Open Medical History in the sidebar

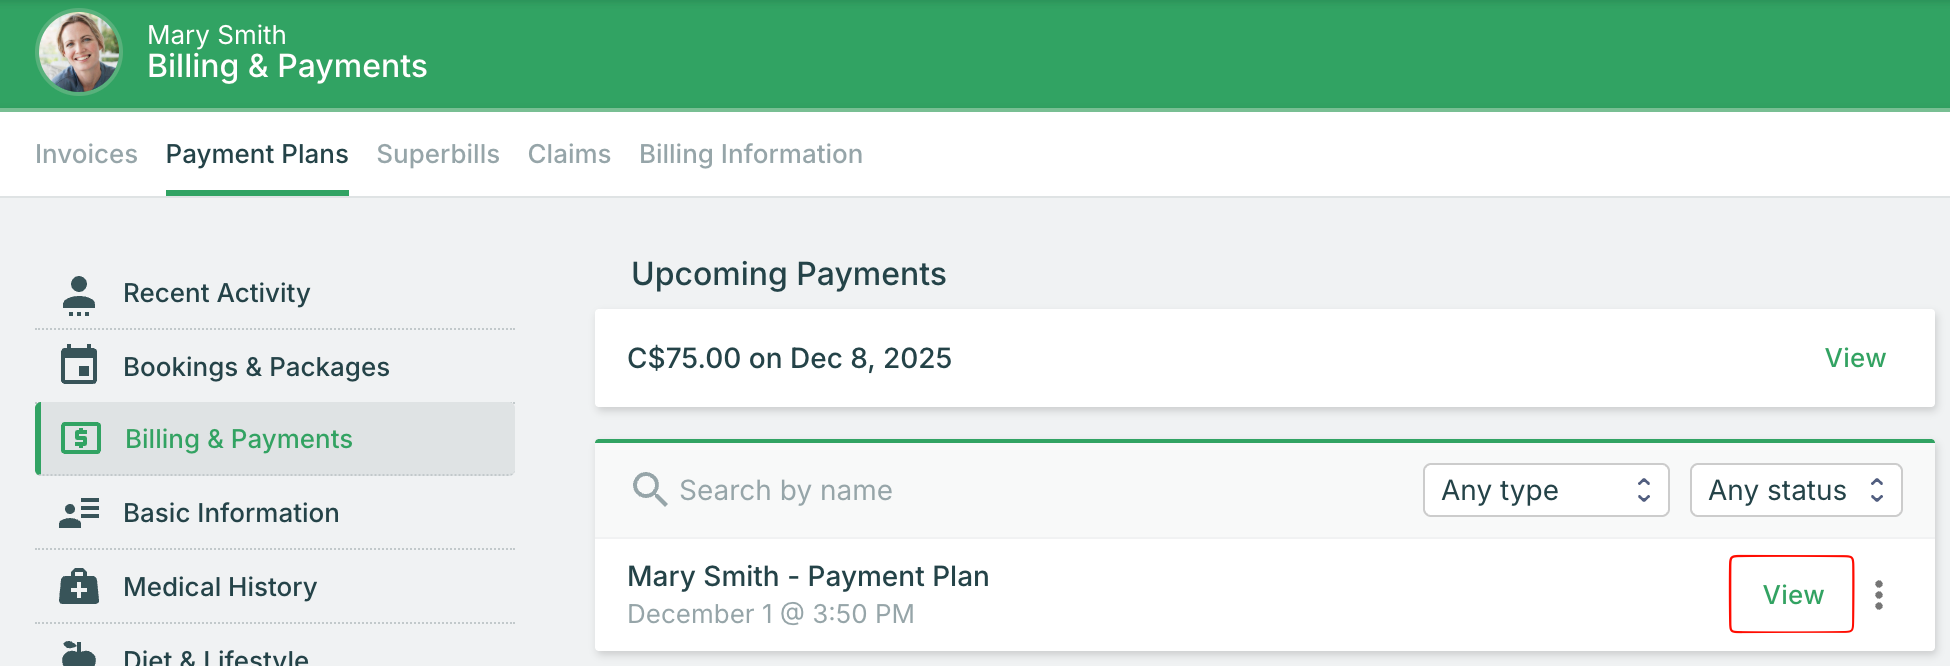coord(220,587)
